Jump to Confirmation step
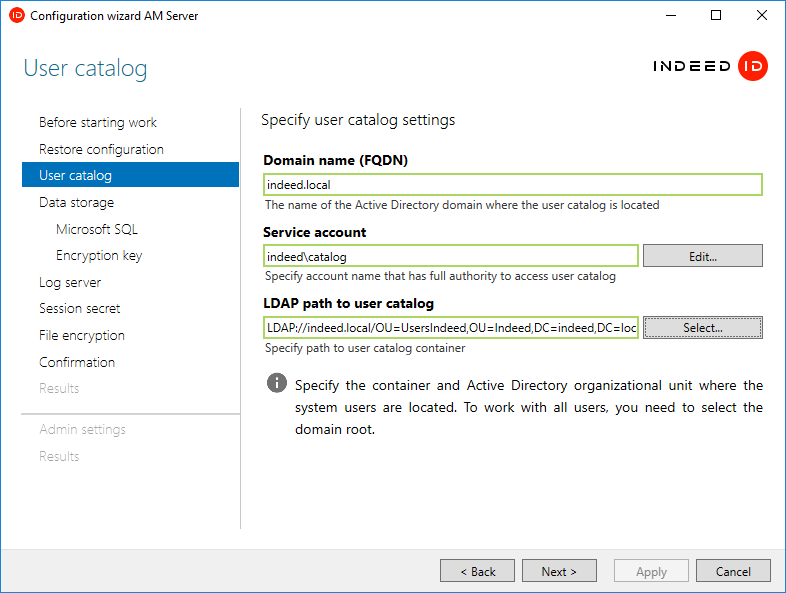The image size is (786, 593). [77, 362]
